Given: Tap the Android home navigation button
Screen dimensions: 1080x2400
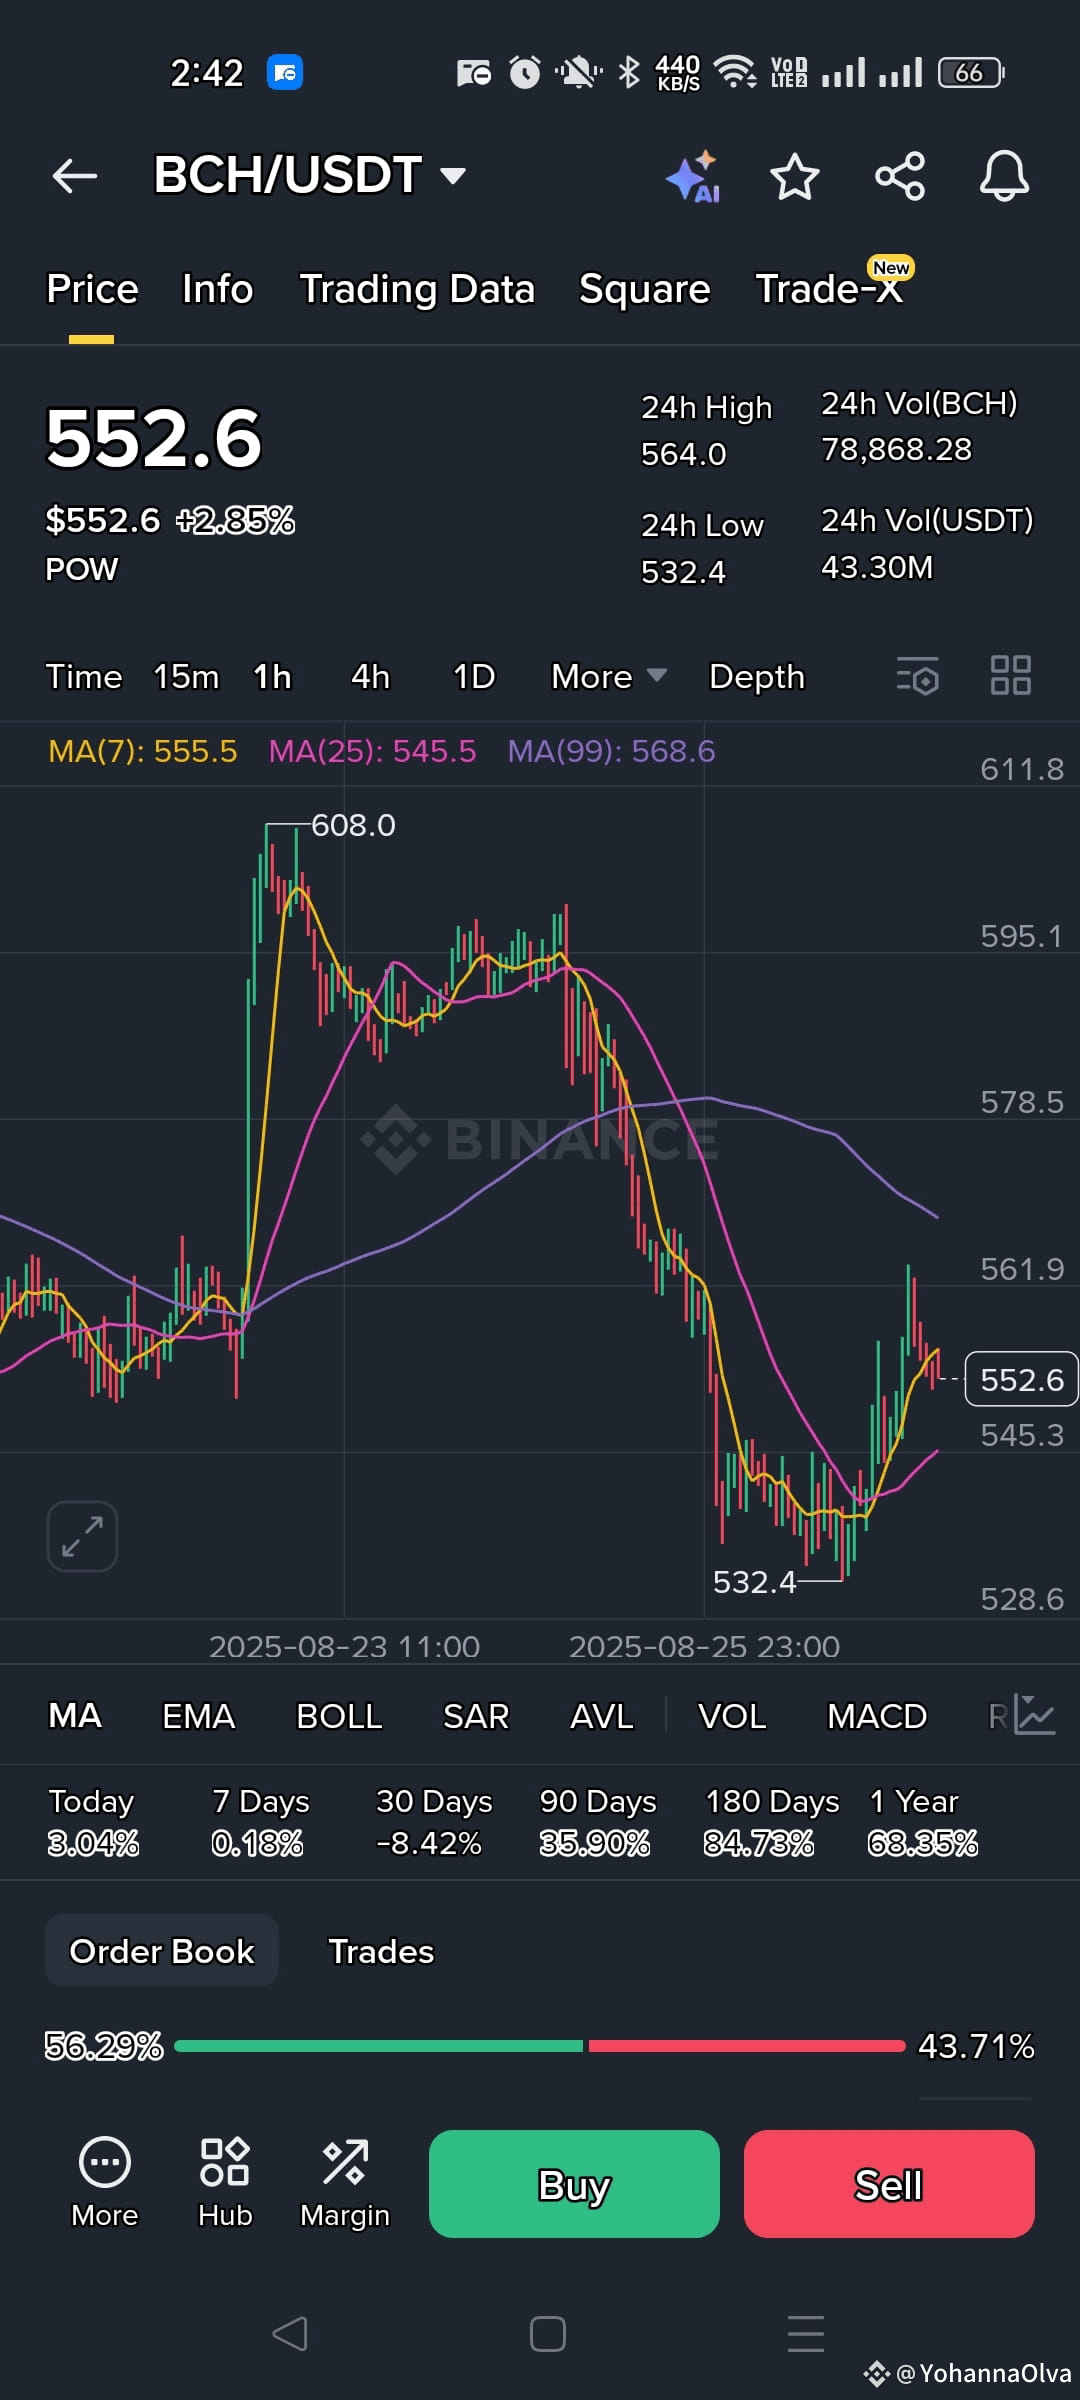Looking at the screenshot, I should click(x=547, y=2334).
